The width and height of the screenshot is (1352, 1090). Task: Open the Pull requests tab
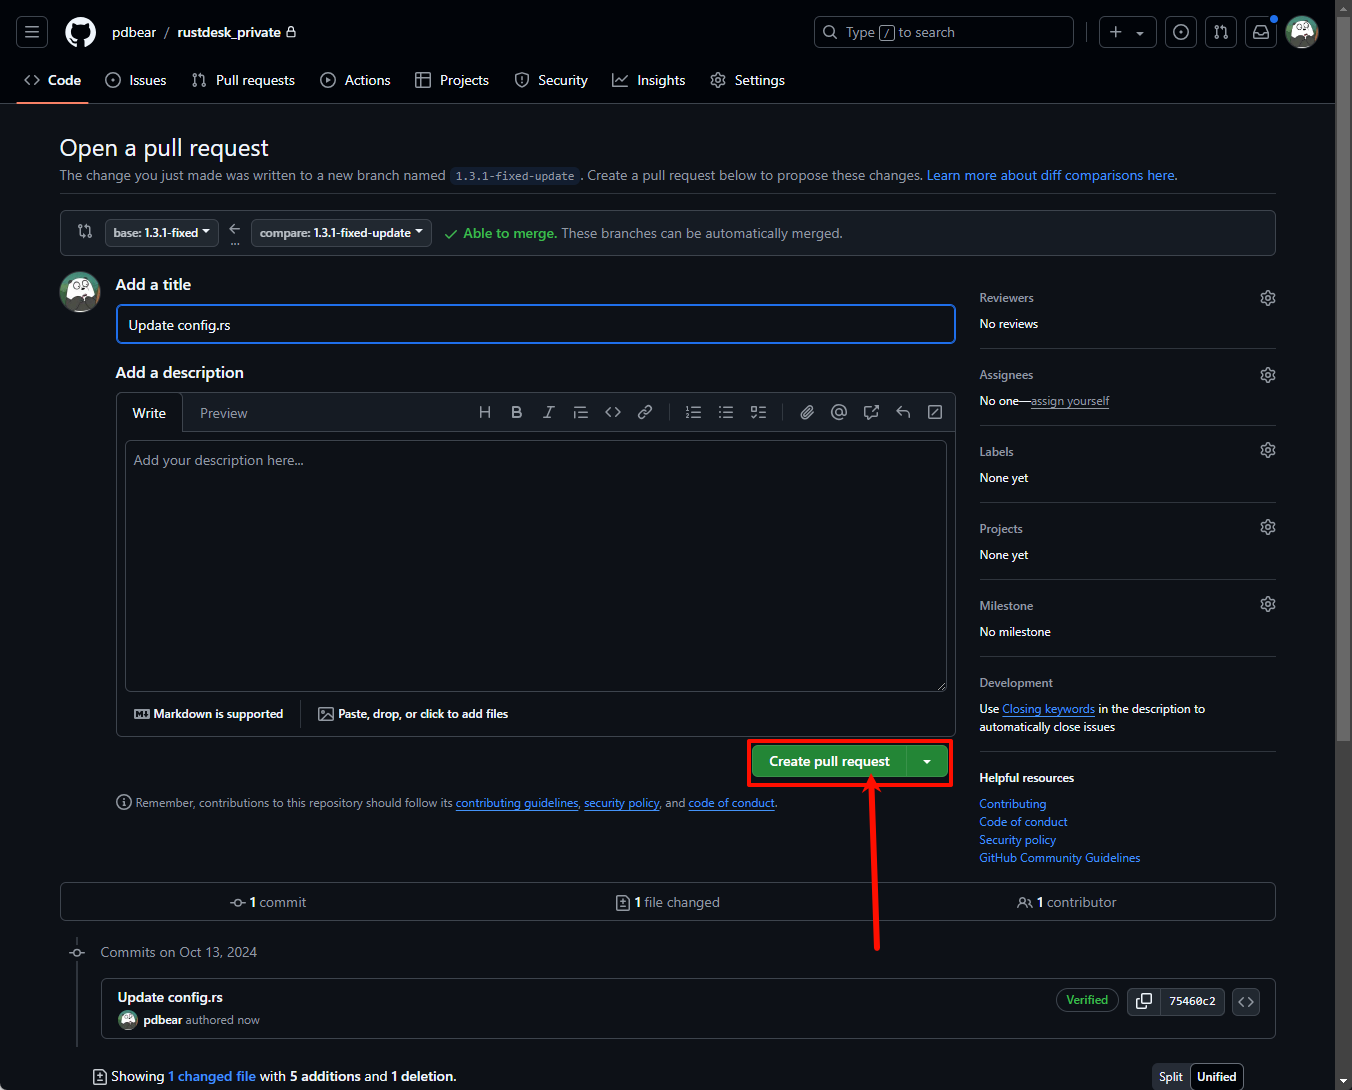click(243, 80)
